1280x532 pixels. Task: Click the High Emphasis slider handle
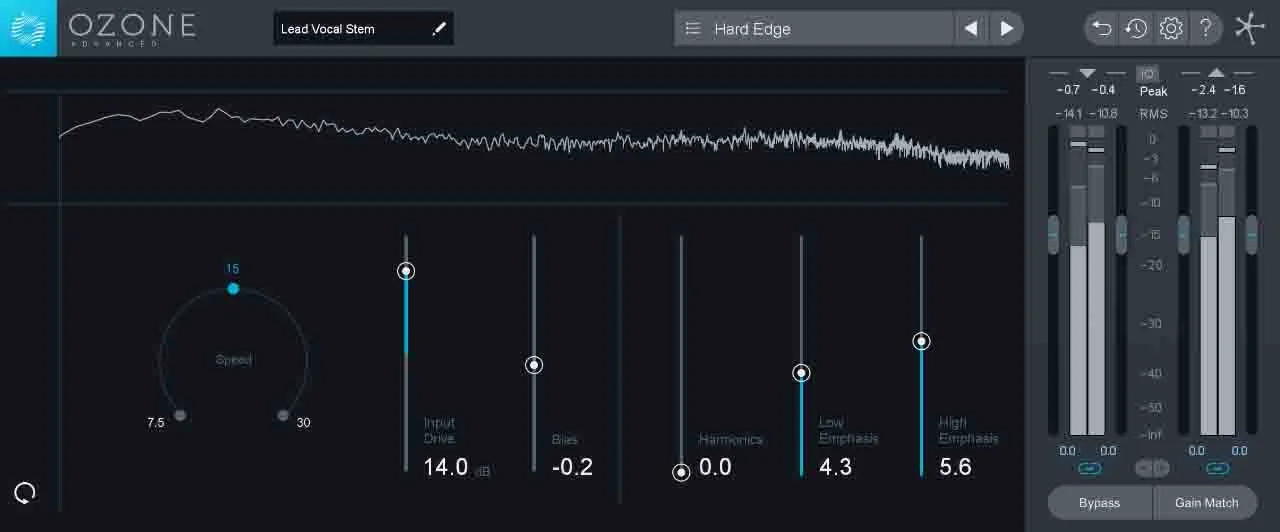pyautogui.click(x=921, y=341)
